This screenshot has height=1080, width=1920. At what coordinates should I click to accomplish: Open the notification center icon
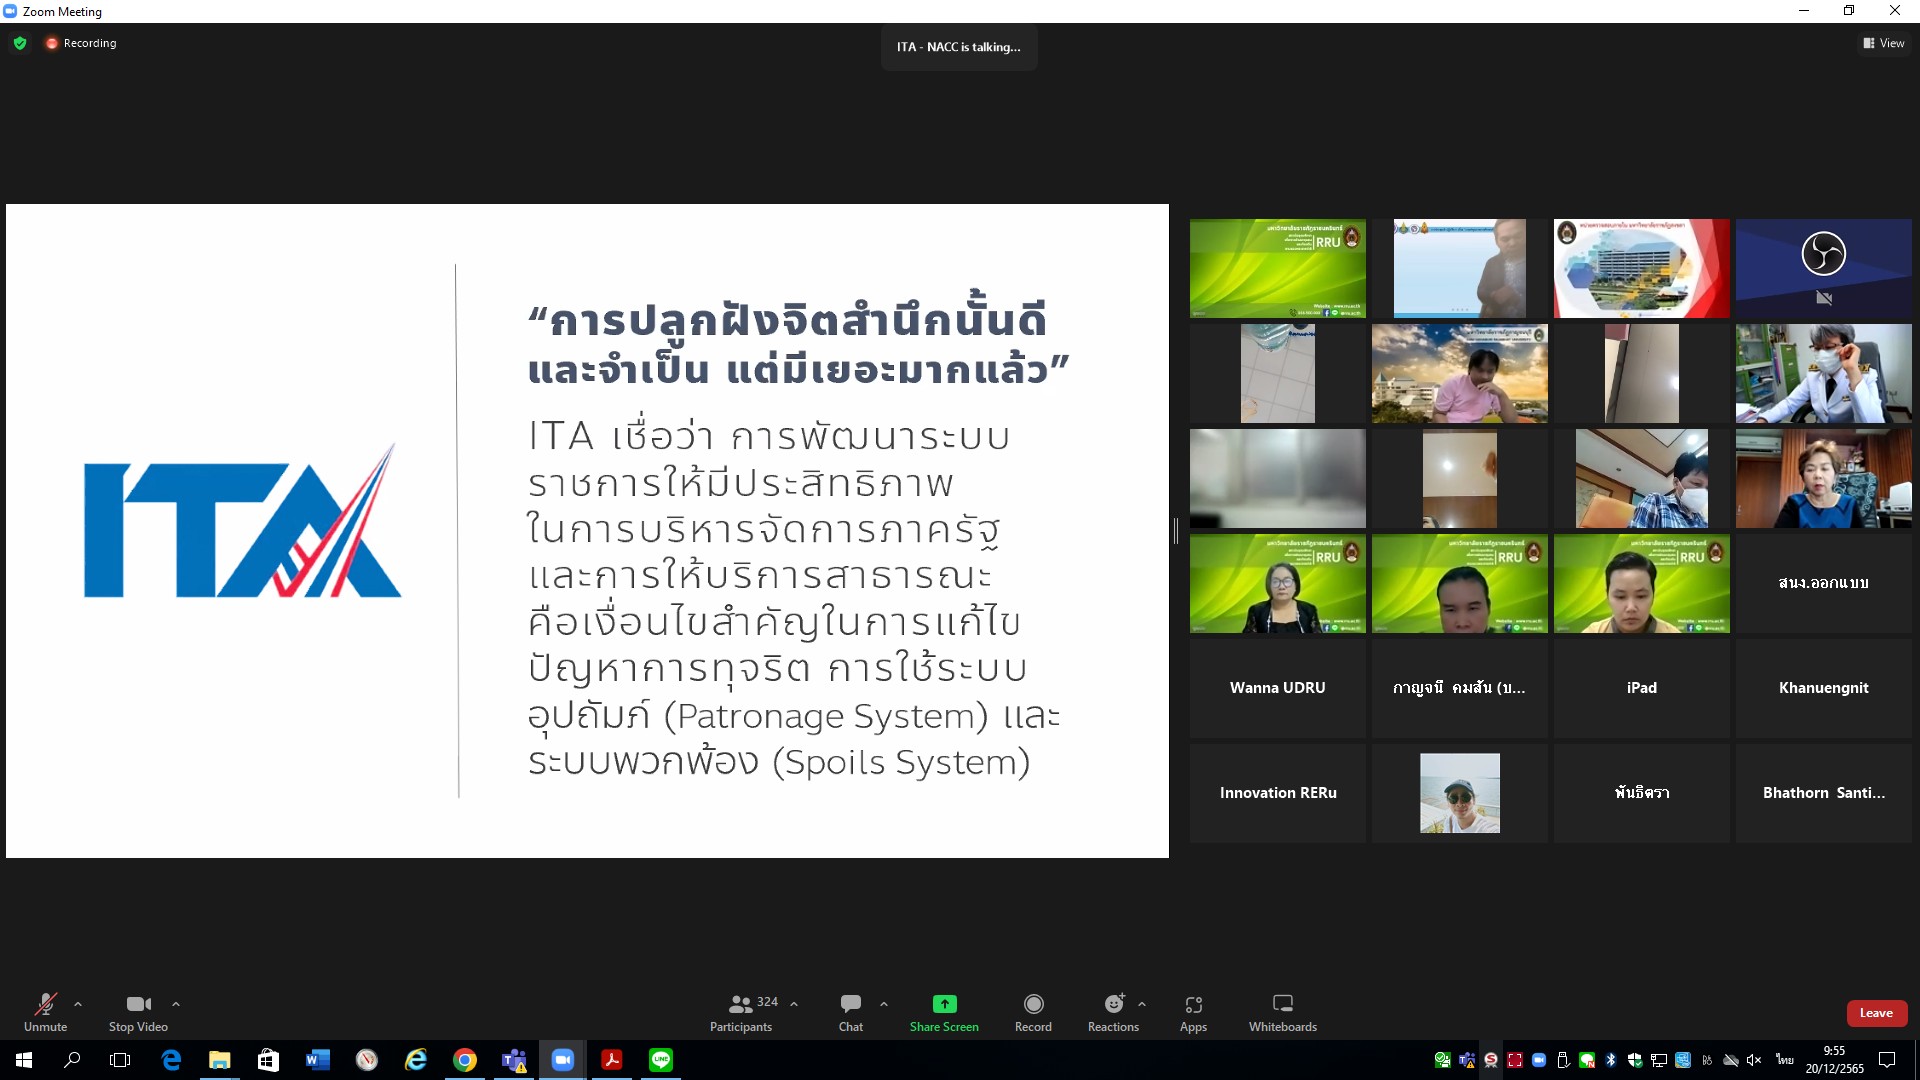click(1887, 1060)
